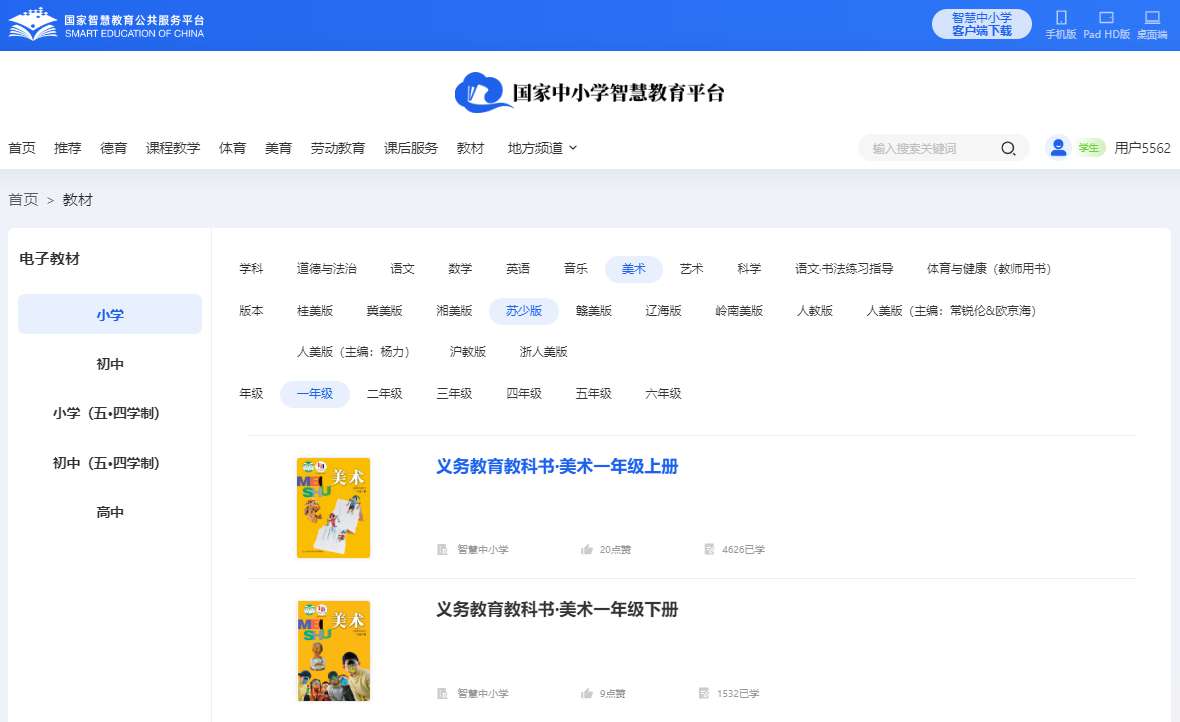Click the Smart Education of China logo

pos(106,25)
